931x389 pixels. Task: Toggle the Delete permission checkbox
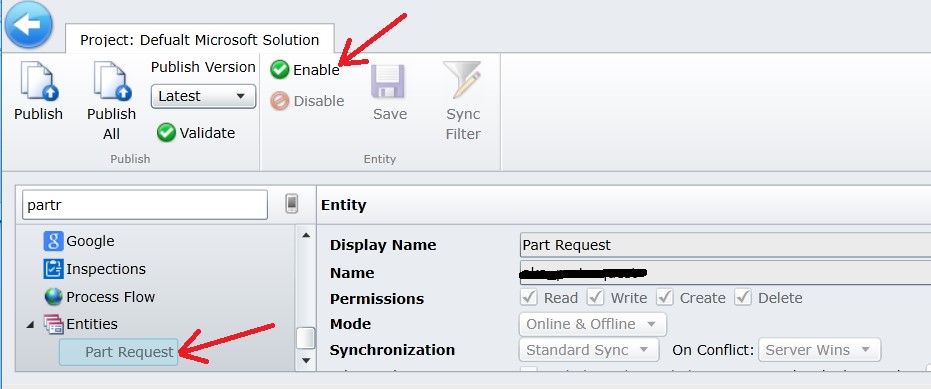(x=743, y=297)
